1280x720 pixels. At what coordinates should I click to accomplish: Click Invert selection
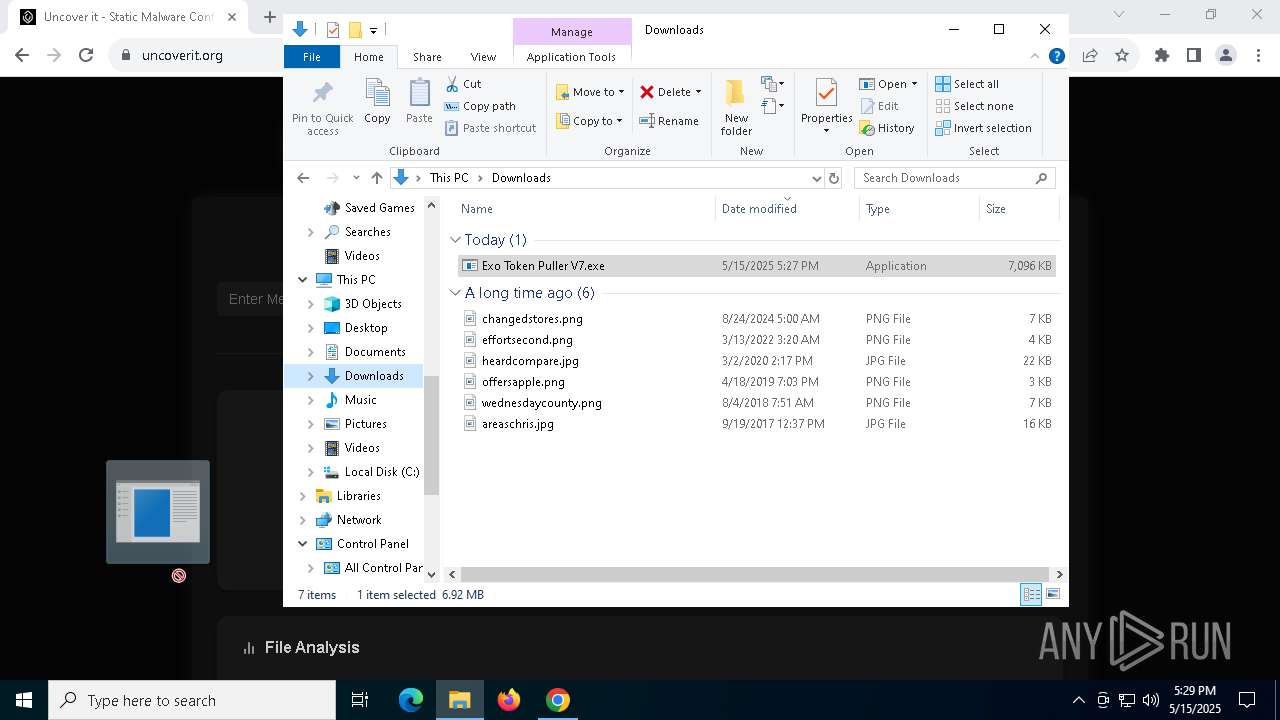pyautogui.click(x=984, y=128)
